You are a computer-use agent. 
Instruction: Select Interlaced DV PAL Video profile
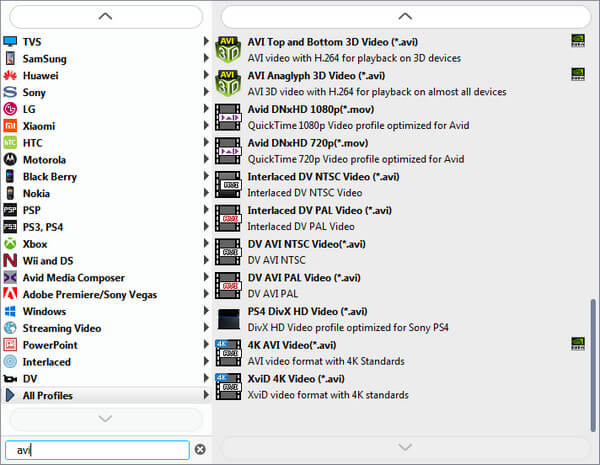401,218
